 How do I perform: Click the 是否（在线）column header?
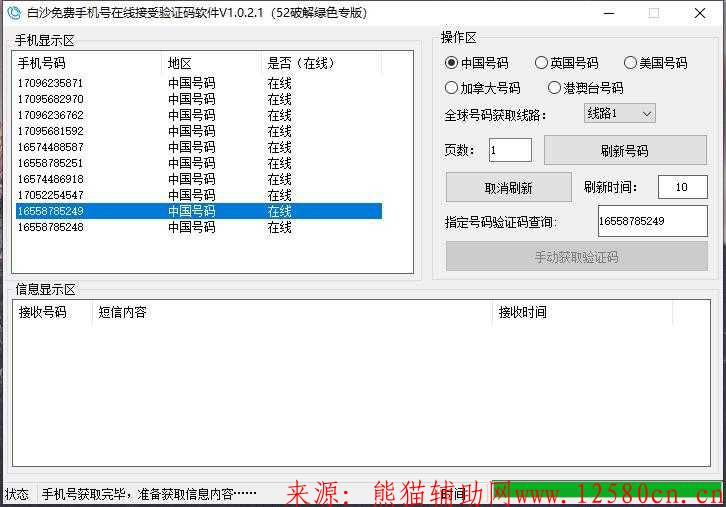pos(320,63)
